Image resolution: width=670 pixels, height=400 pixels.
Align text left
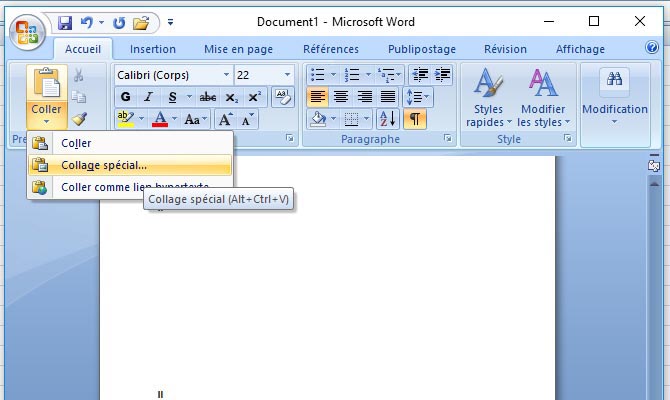(x=317, y=97)
